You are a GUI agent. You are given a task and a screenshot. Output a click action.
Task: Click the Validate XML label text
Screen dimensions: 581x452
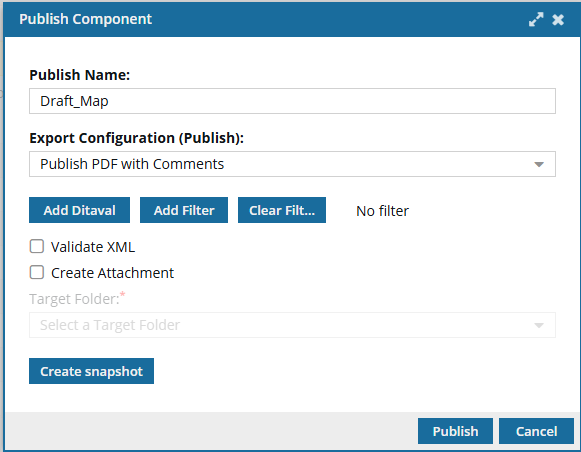click(x=93, y=247)
